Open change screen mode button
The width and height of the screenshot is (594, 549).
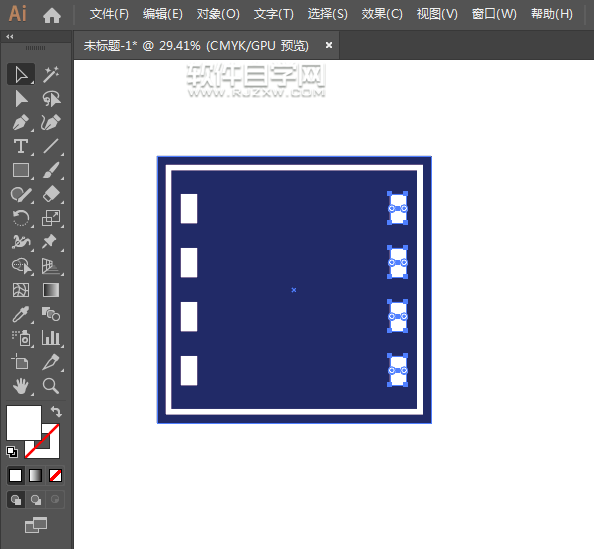(36, 525)
